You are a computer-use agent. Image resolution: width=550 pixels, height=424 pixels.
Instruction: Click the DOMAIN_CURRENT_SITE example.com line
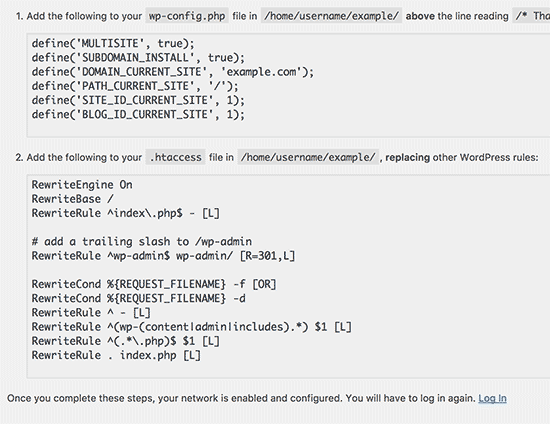point(173,72)
